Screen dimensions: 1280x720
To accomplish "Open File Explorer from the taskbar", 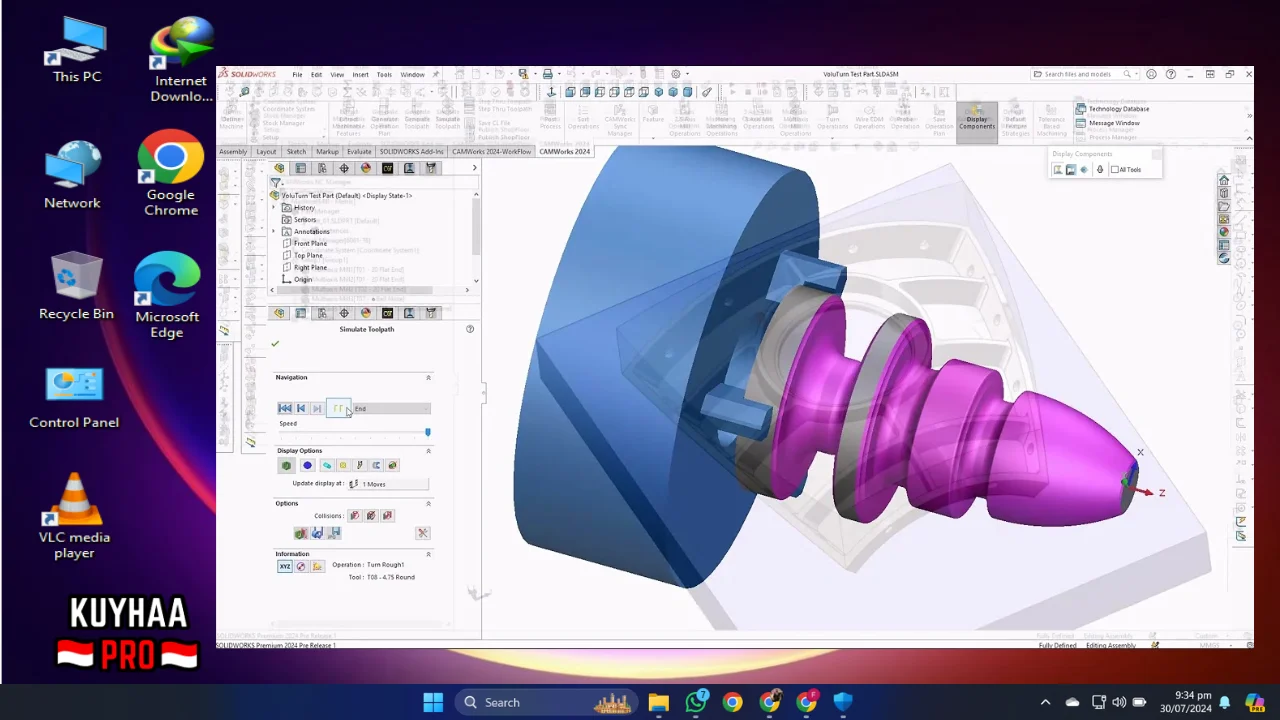I will coord(658,702).
